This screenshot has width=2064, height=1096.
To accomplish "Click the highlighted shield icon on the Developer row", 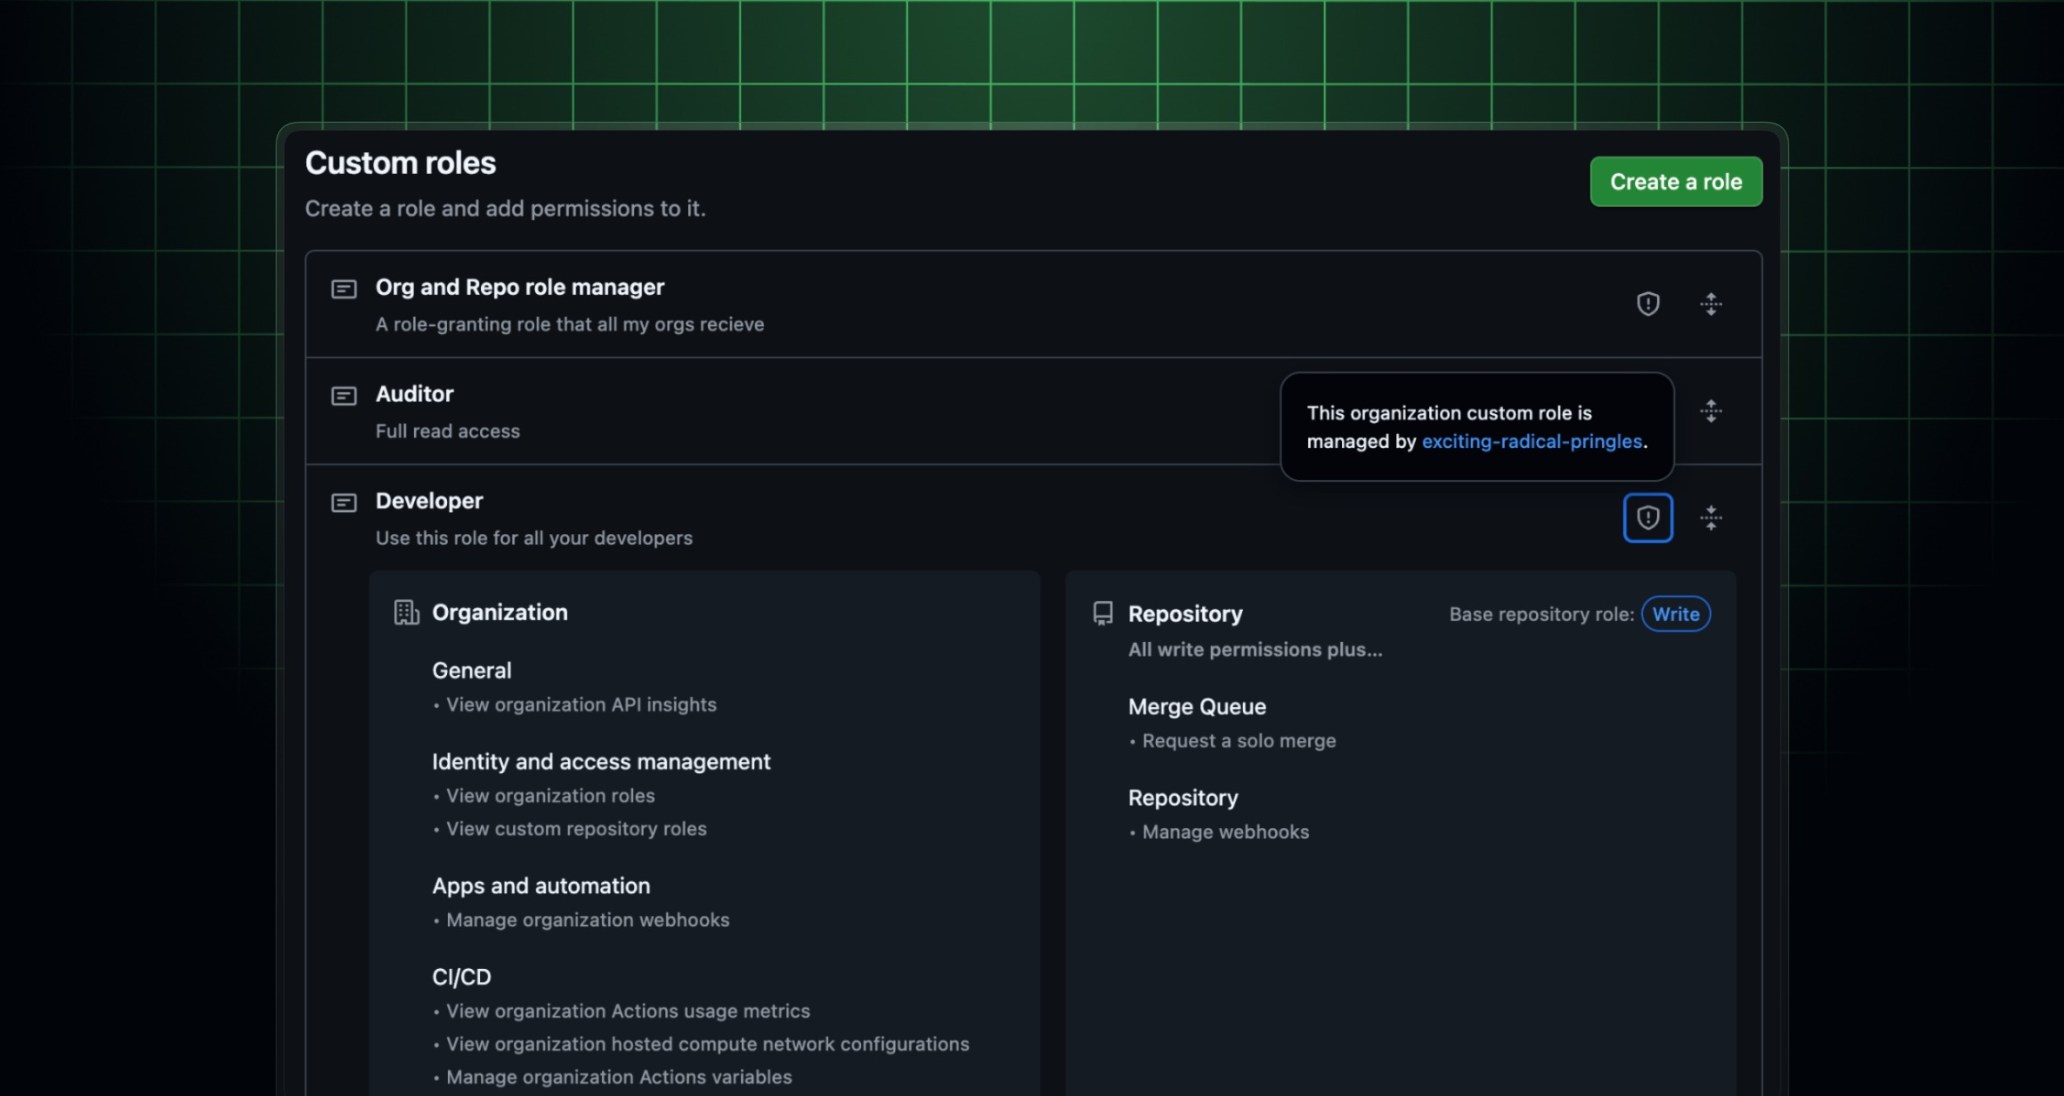I will coord(1648,517).
